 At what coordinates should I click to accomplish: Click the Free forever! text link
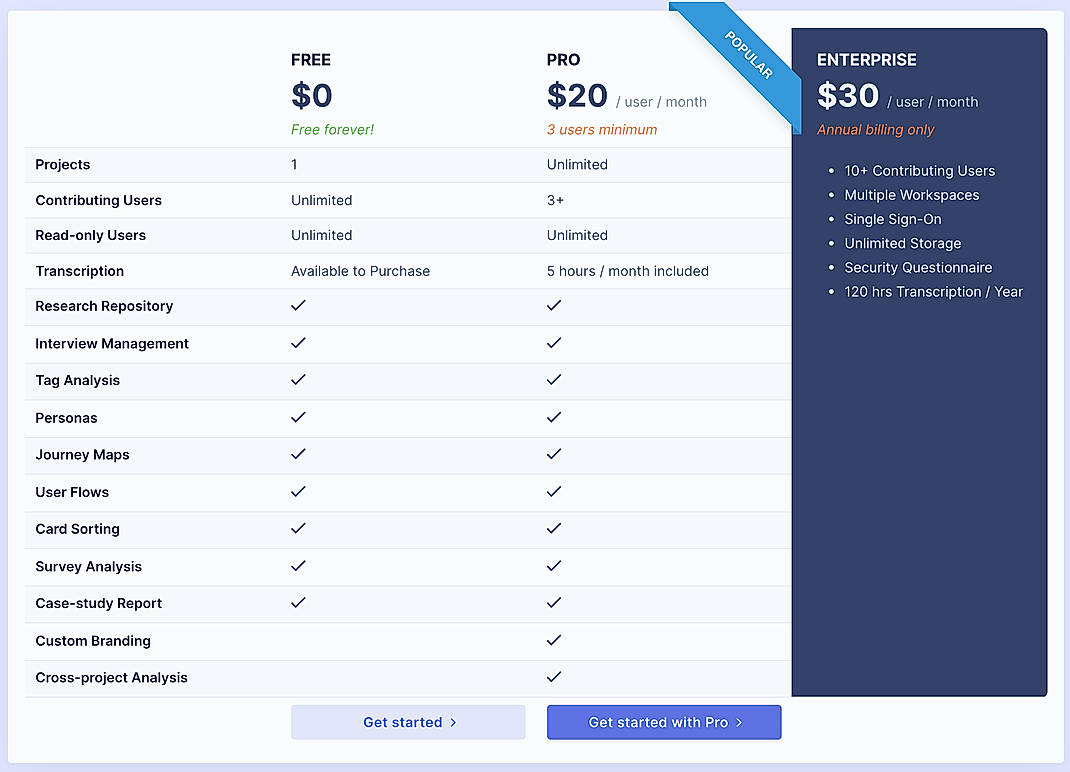tap(332, 129)
